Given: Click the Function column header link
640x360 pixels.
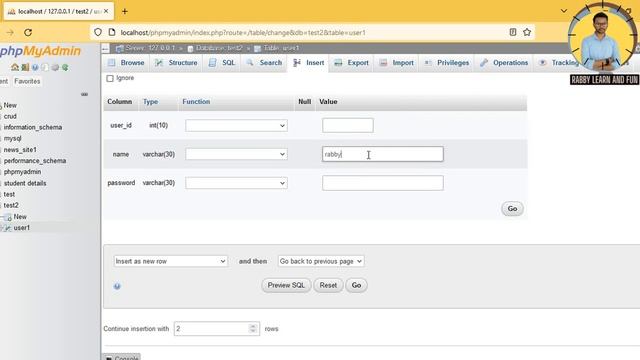Looking at the screenshot, I should click(x=196, y=102).
